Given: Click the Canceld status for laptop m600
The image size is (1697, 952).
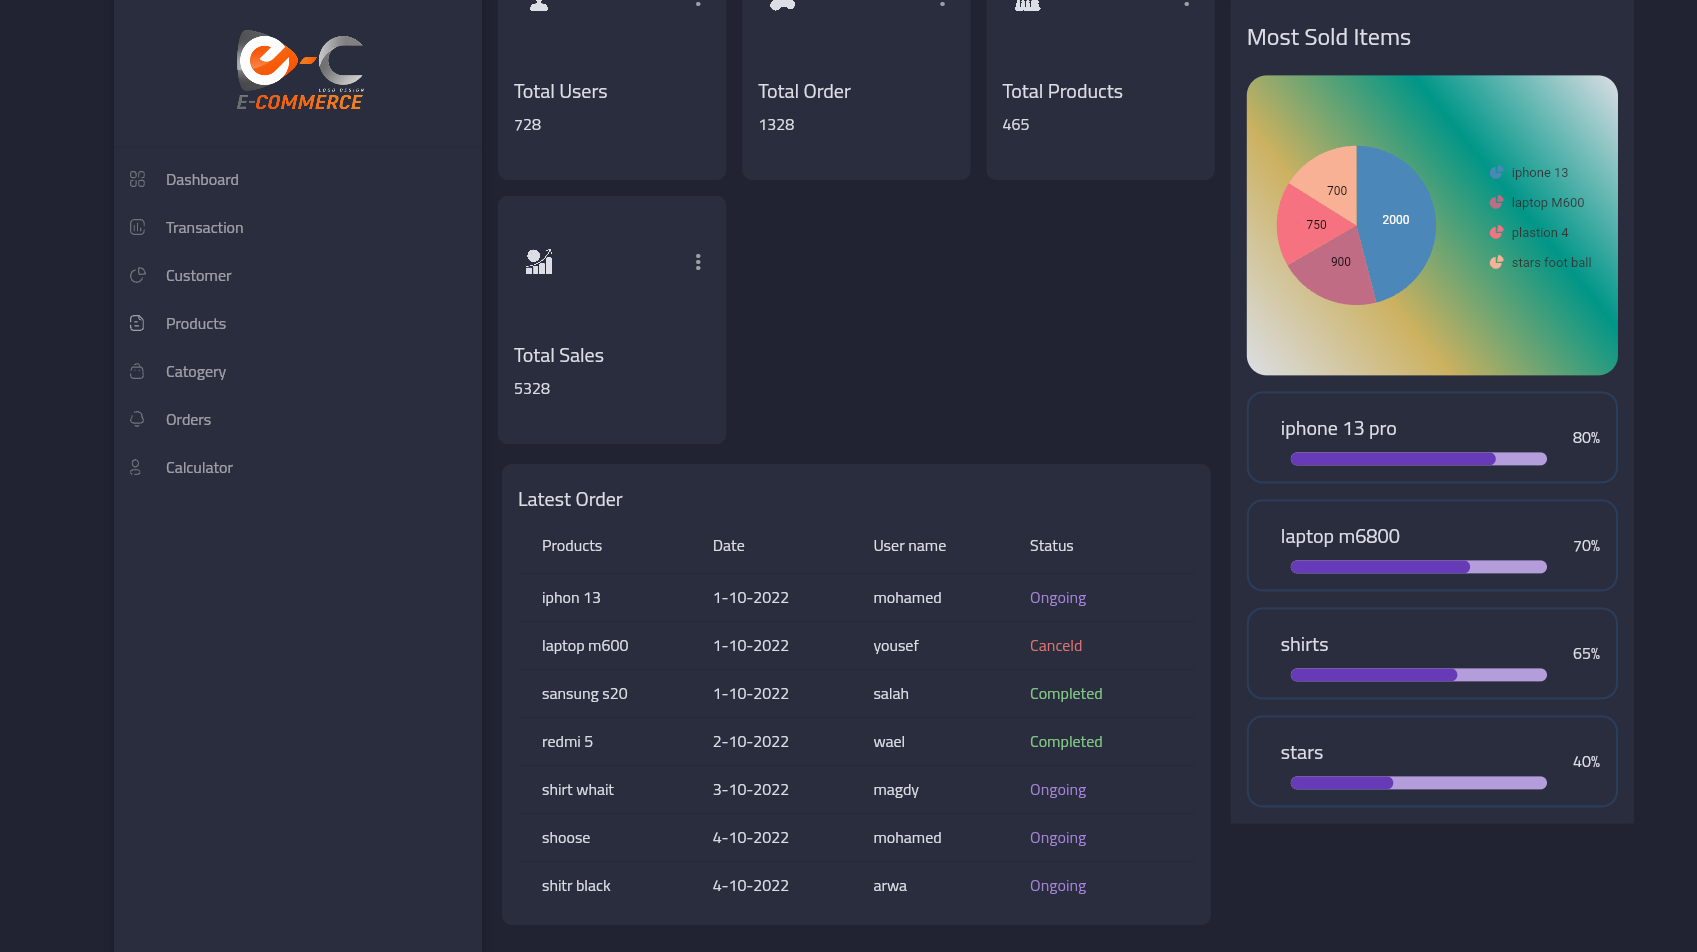Looking at the screenshot, I should (x=1055, y=645).
